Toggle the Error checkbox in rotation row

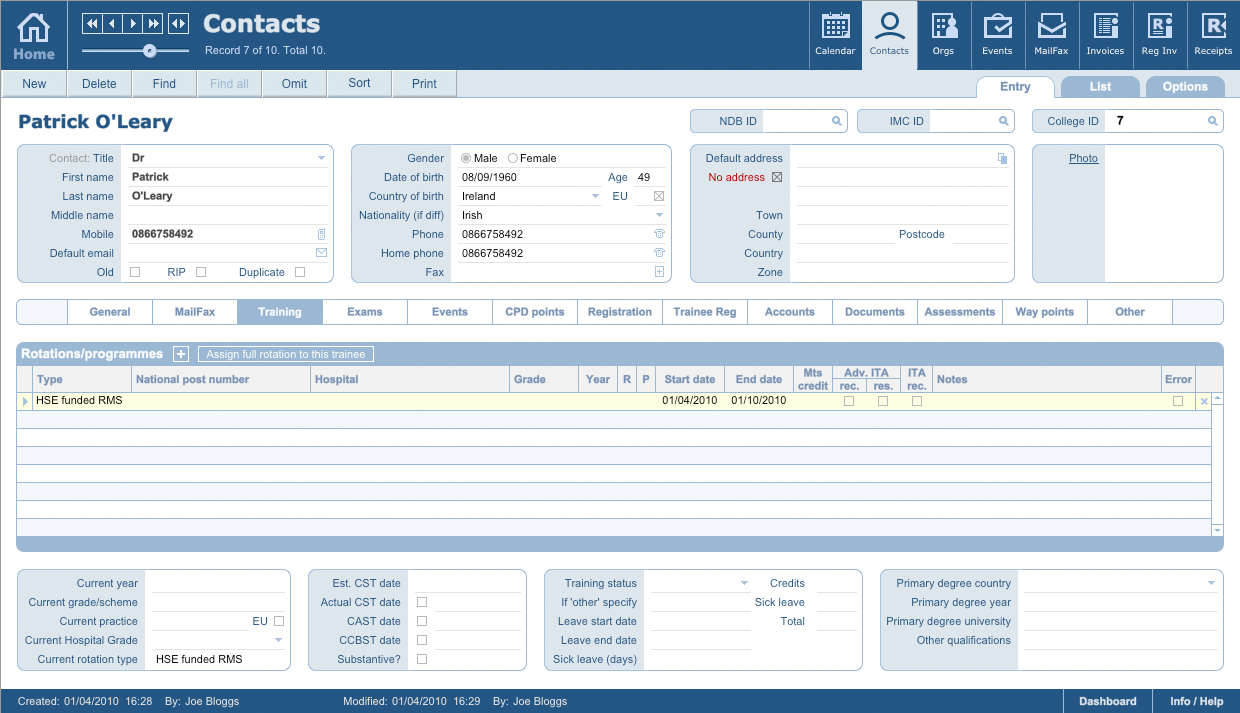1178,401
